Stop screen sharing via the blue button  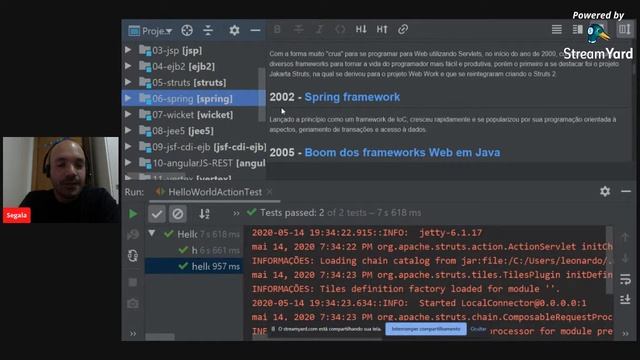pos(426,329)
